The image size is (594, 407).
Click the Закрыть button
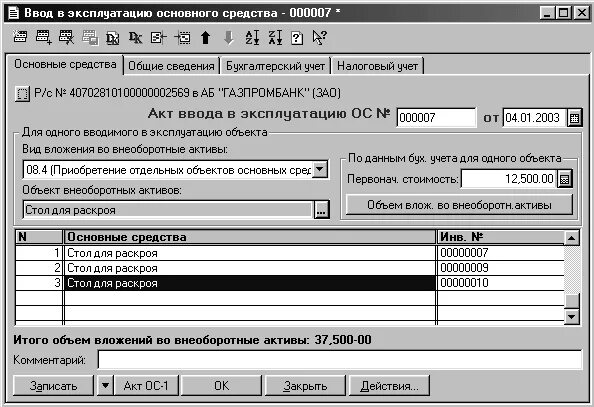(305, 385)
